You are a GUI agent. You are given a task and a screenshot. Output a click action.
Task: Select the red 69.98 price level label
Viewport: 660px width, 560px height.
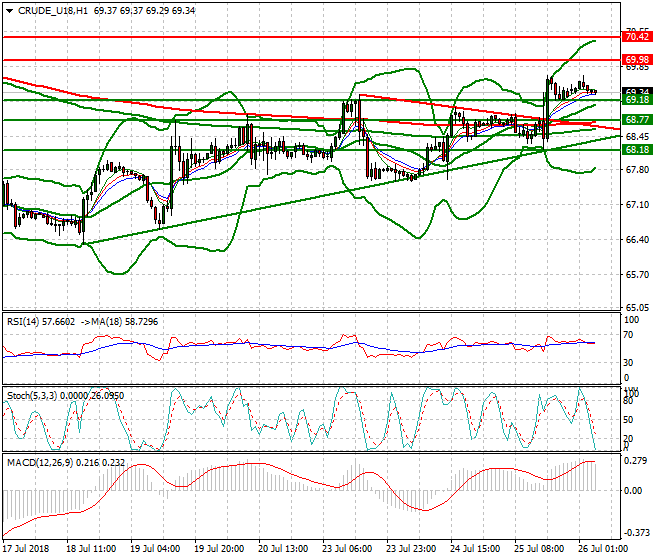[x=637, y=59]
